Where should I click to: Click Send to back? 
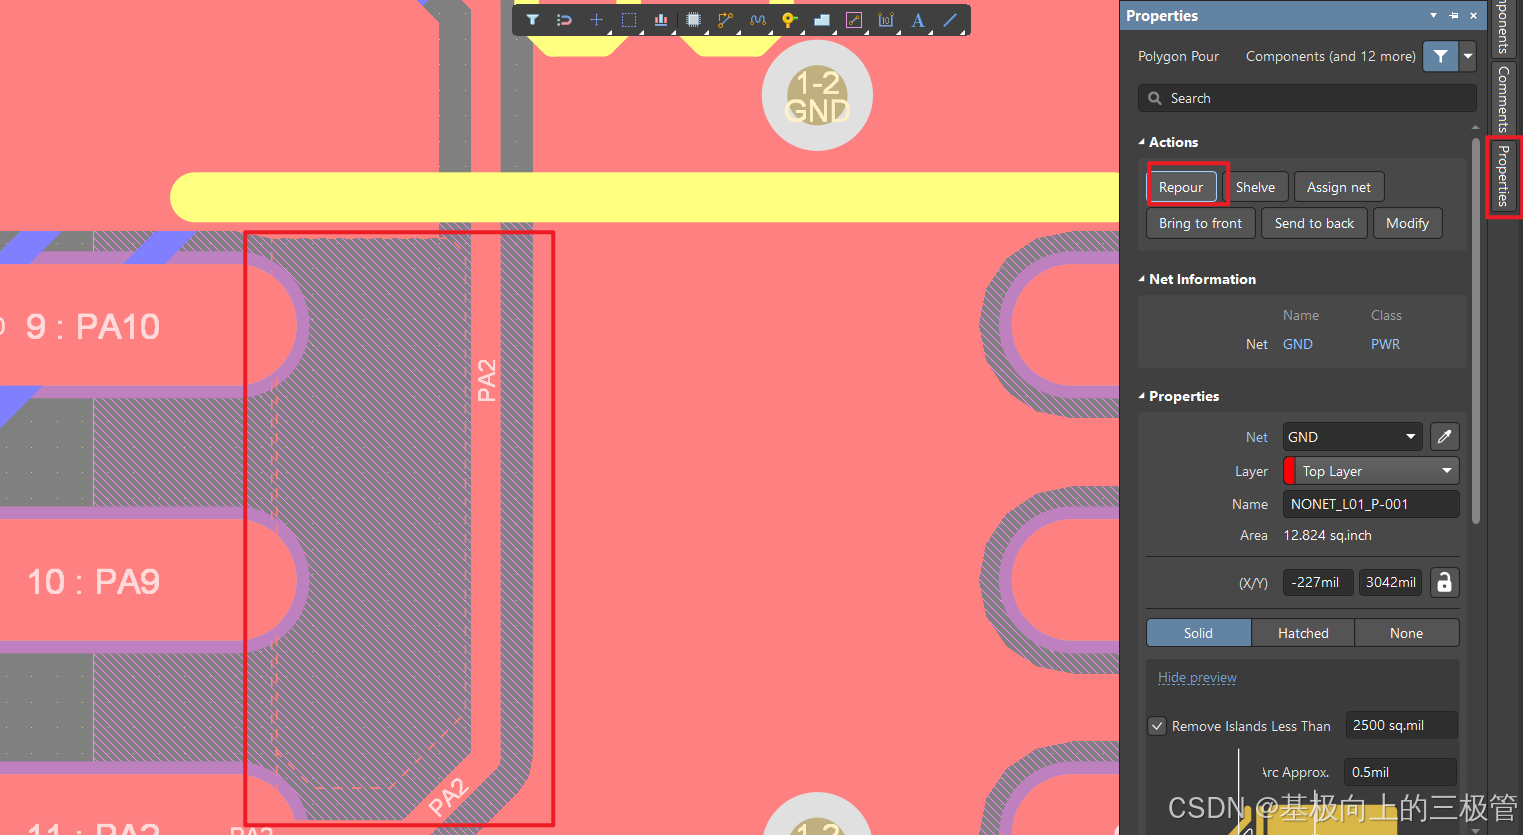(1314, 223)
